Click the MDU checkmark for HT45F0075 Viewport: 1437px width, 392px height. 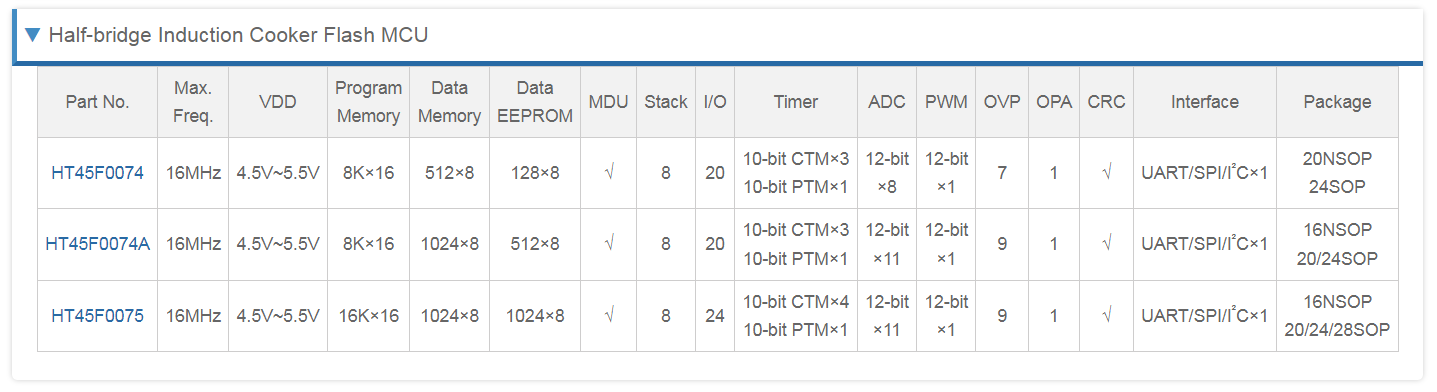609,316
